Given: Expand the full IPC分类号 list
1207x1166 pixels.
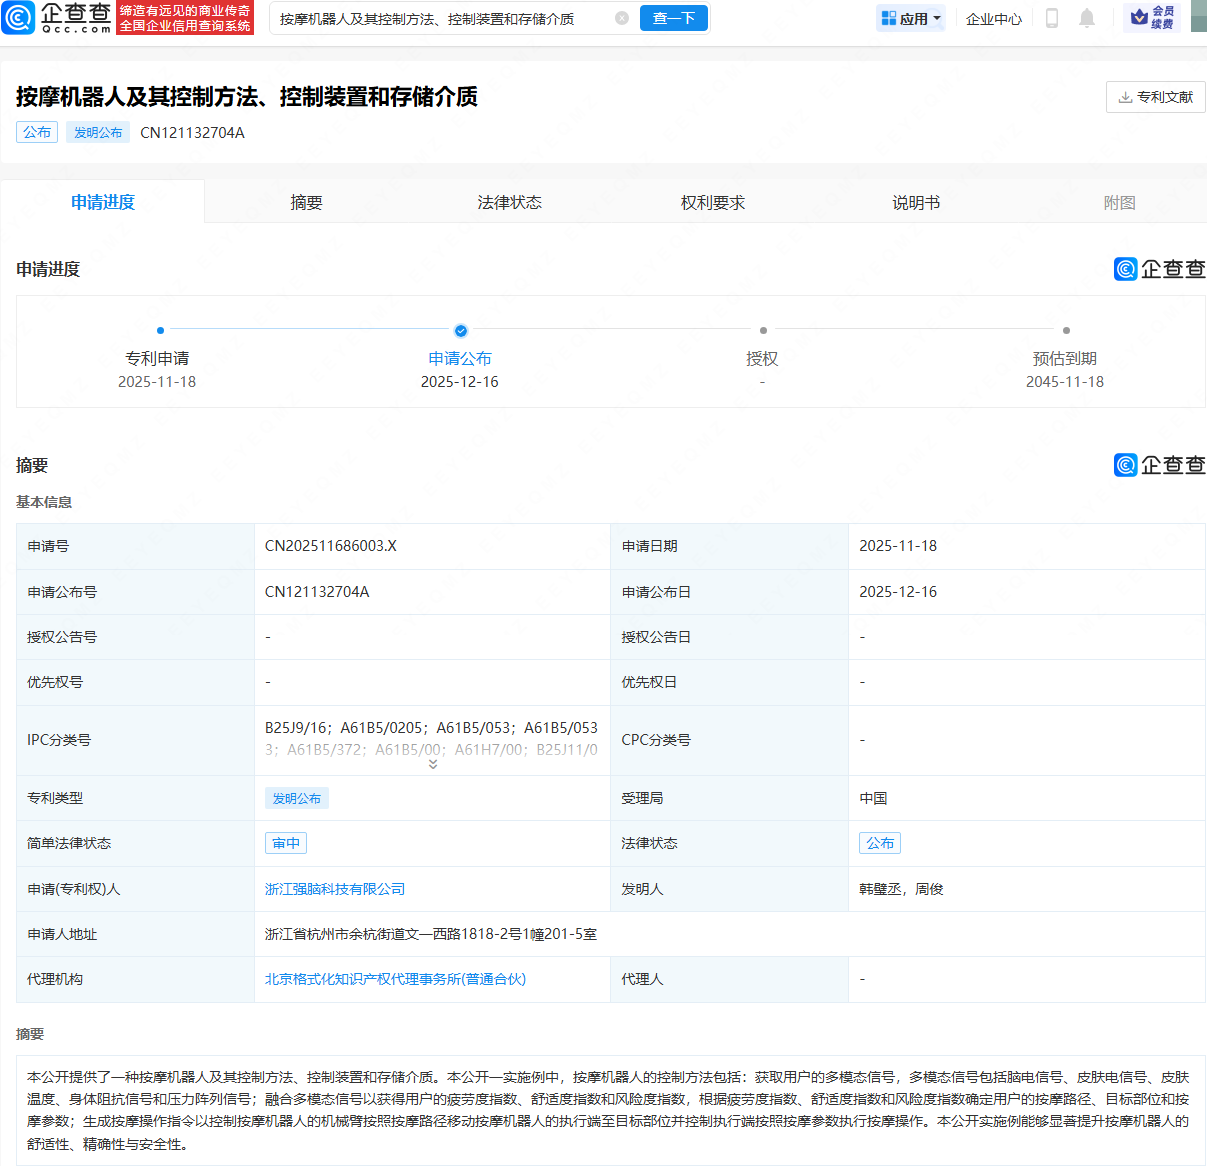Looking at the screenshot, I should [x=433, y=764].
